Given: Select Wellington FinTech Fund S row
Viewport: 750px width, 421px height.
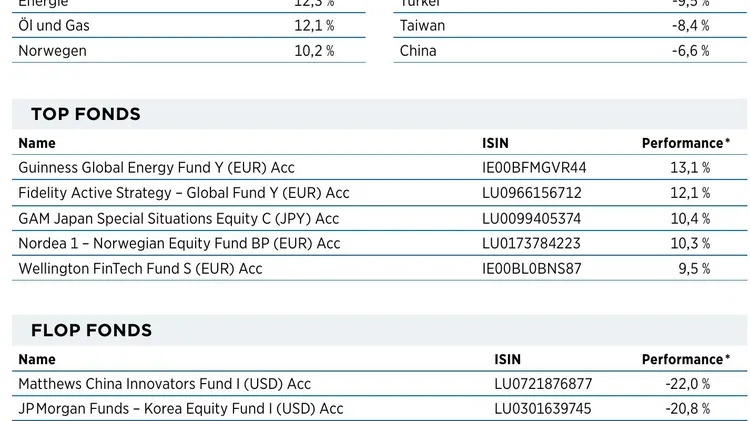Looking at the screenshot, I should [x=379, y=268].
